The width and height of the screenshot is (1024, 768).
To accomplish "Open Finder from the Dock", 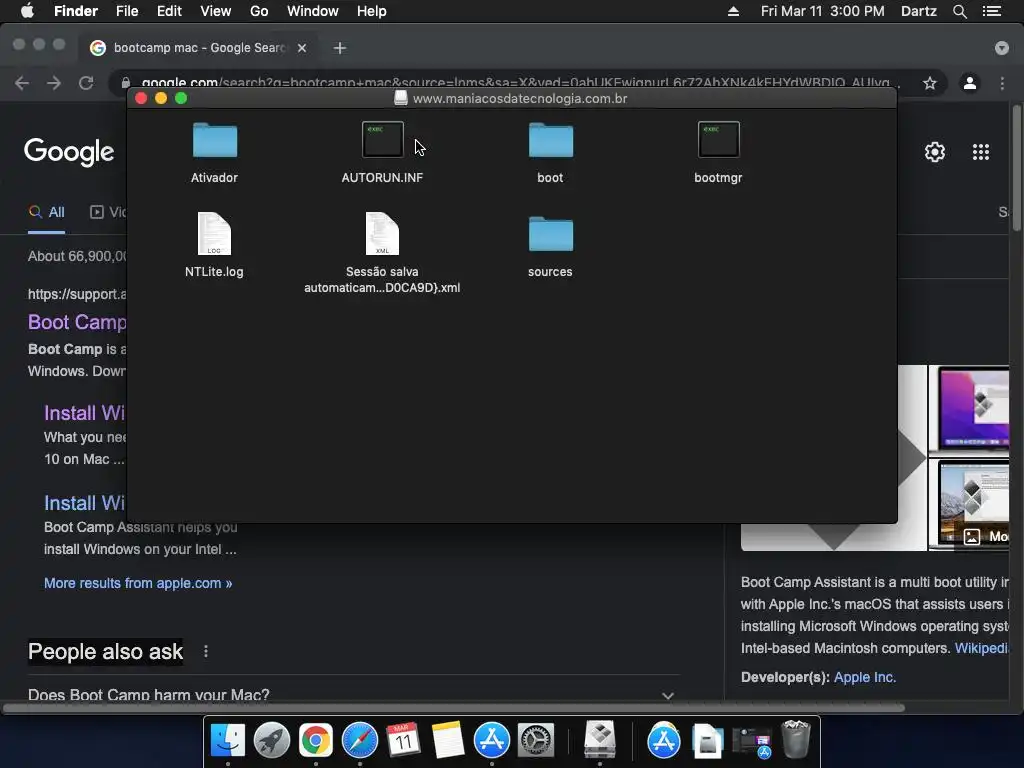I will [x=227, y=740].
